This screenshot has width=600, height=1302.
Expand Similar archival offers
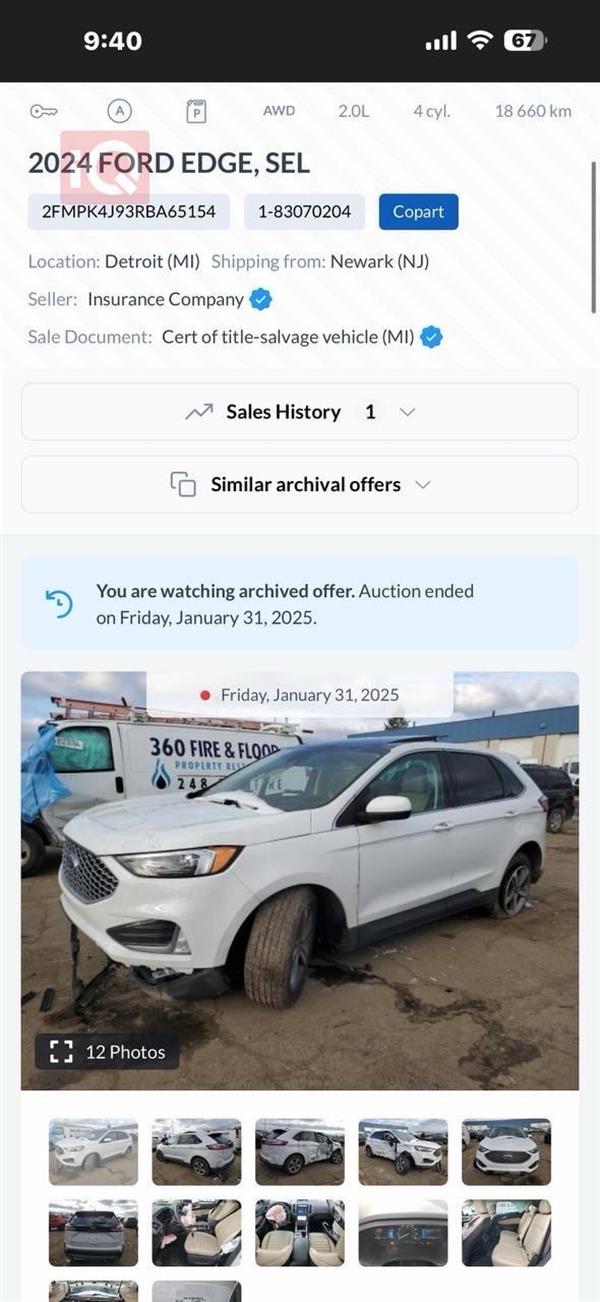[x=421, y=484]
